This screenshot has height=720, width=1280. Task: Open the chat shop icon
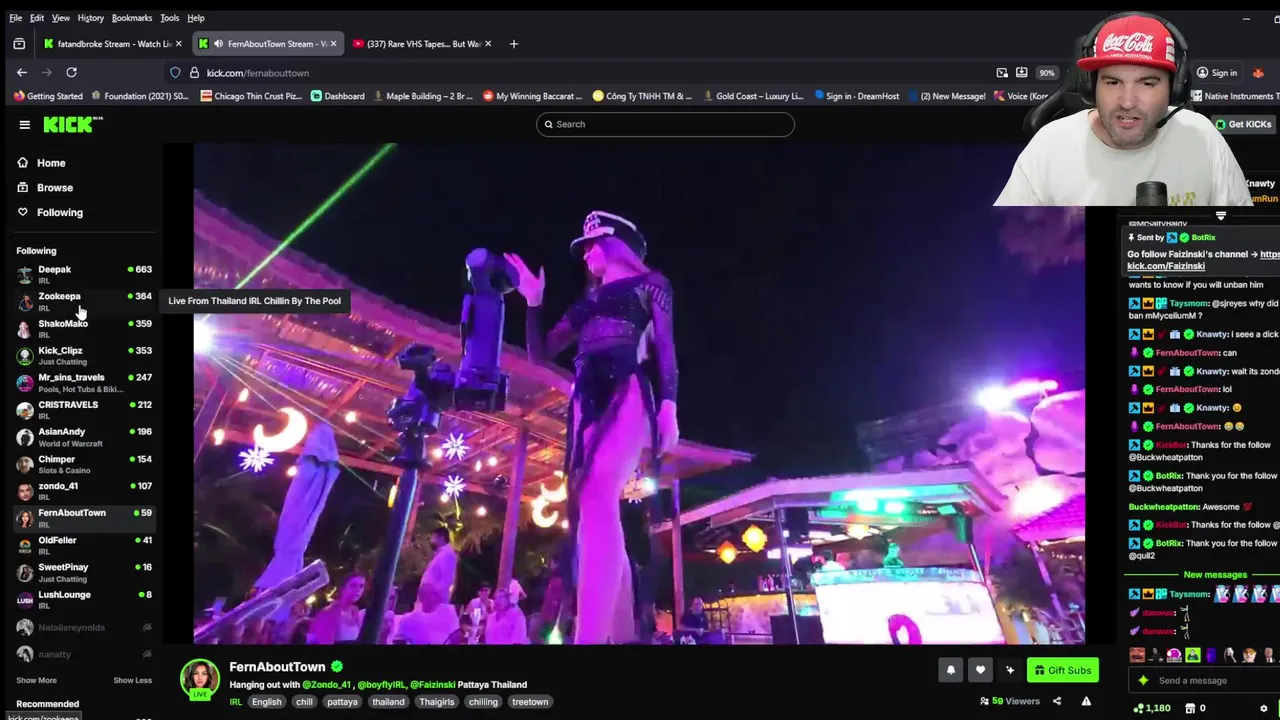(1190, 708)
